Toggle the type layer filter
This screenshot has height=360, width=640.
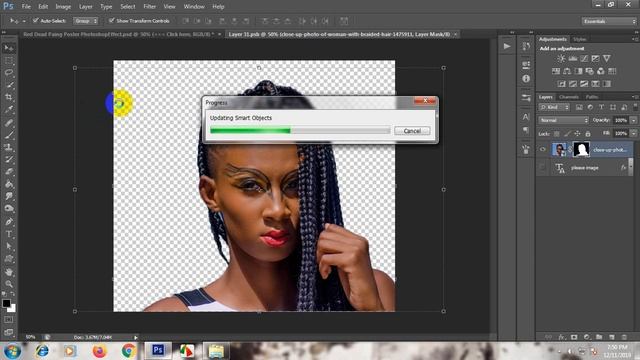coord(601,107)
